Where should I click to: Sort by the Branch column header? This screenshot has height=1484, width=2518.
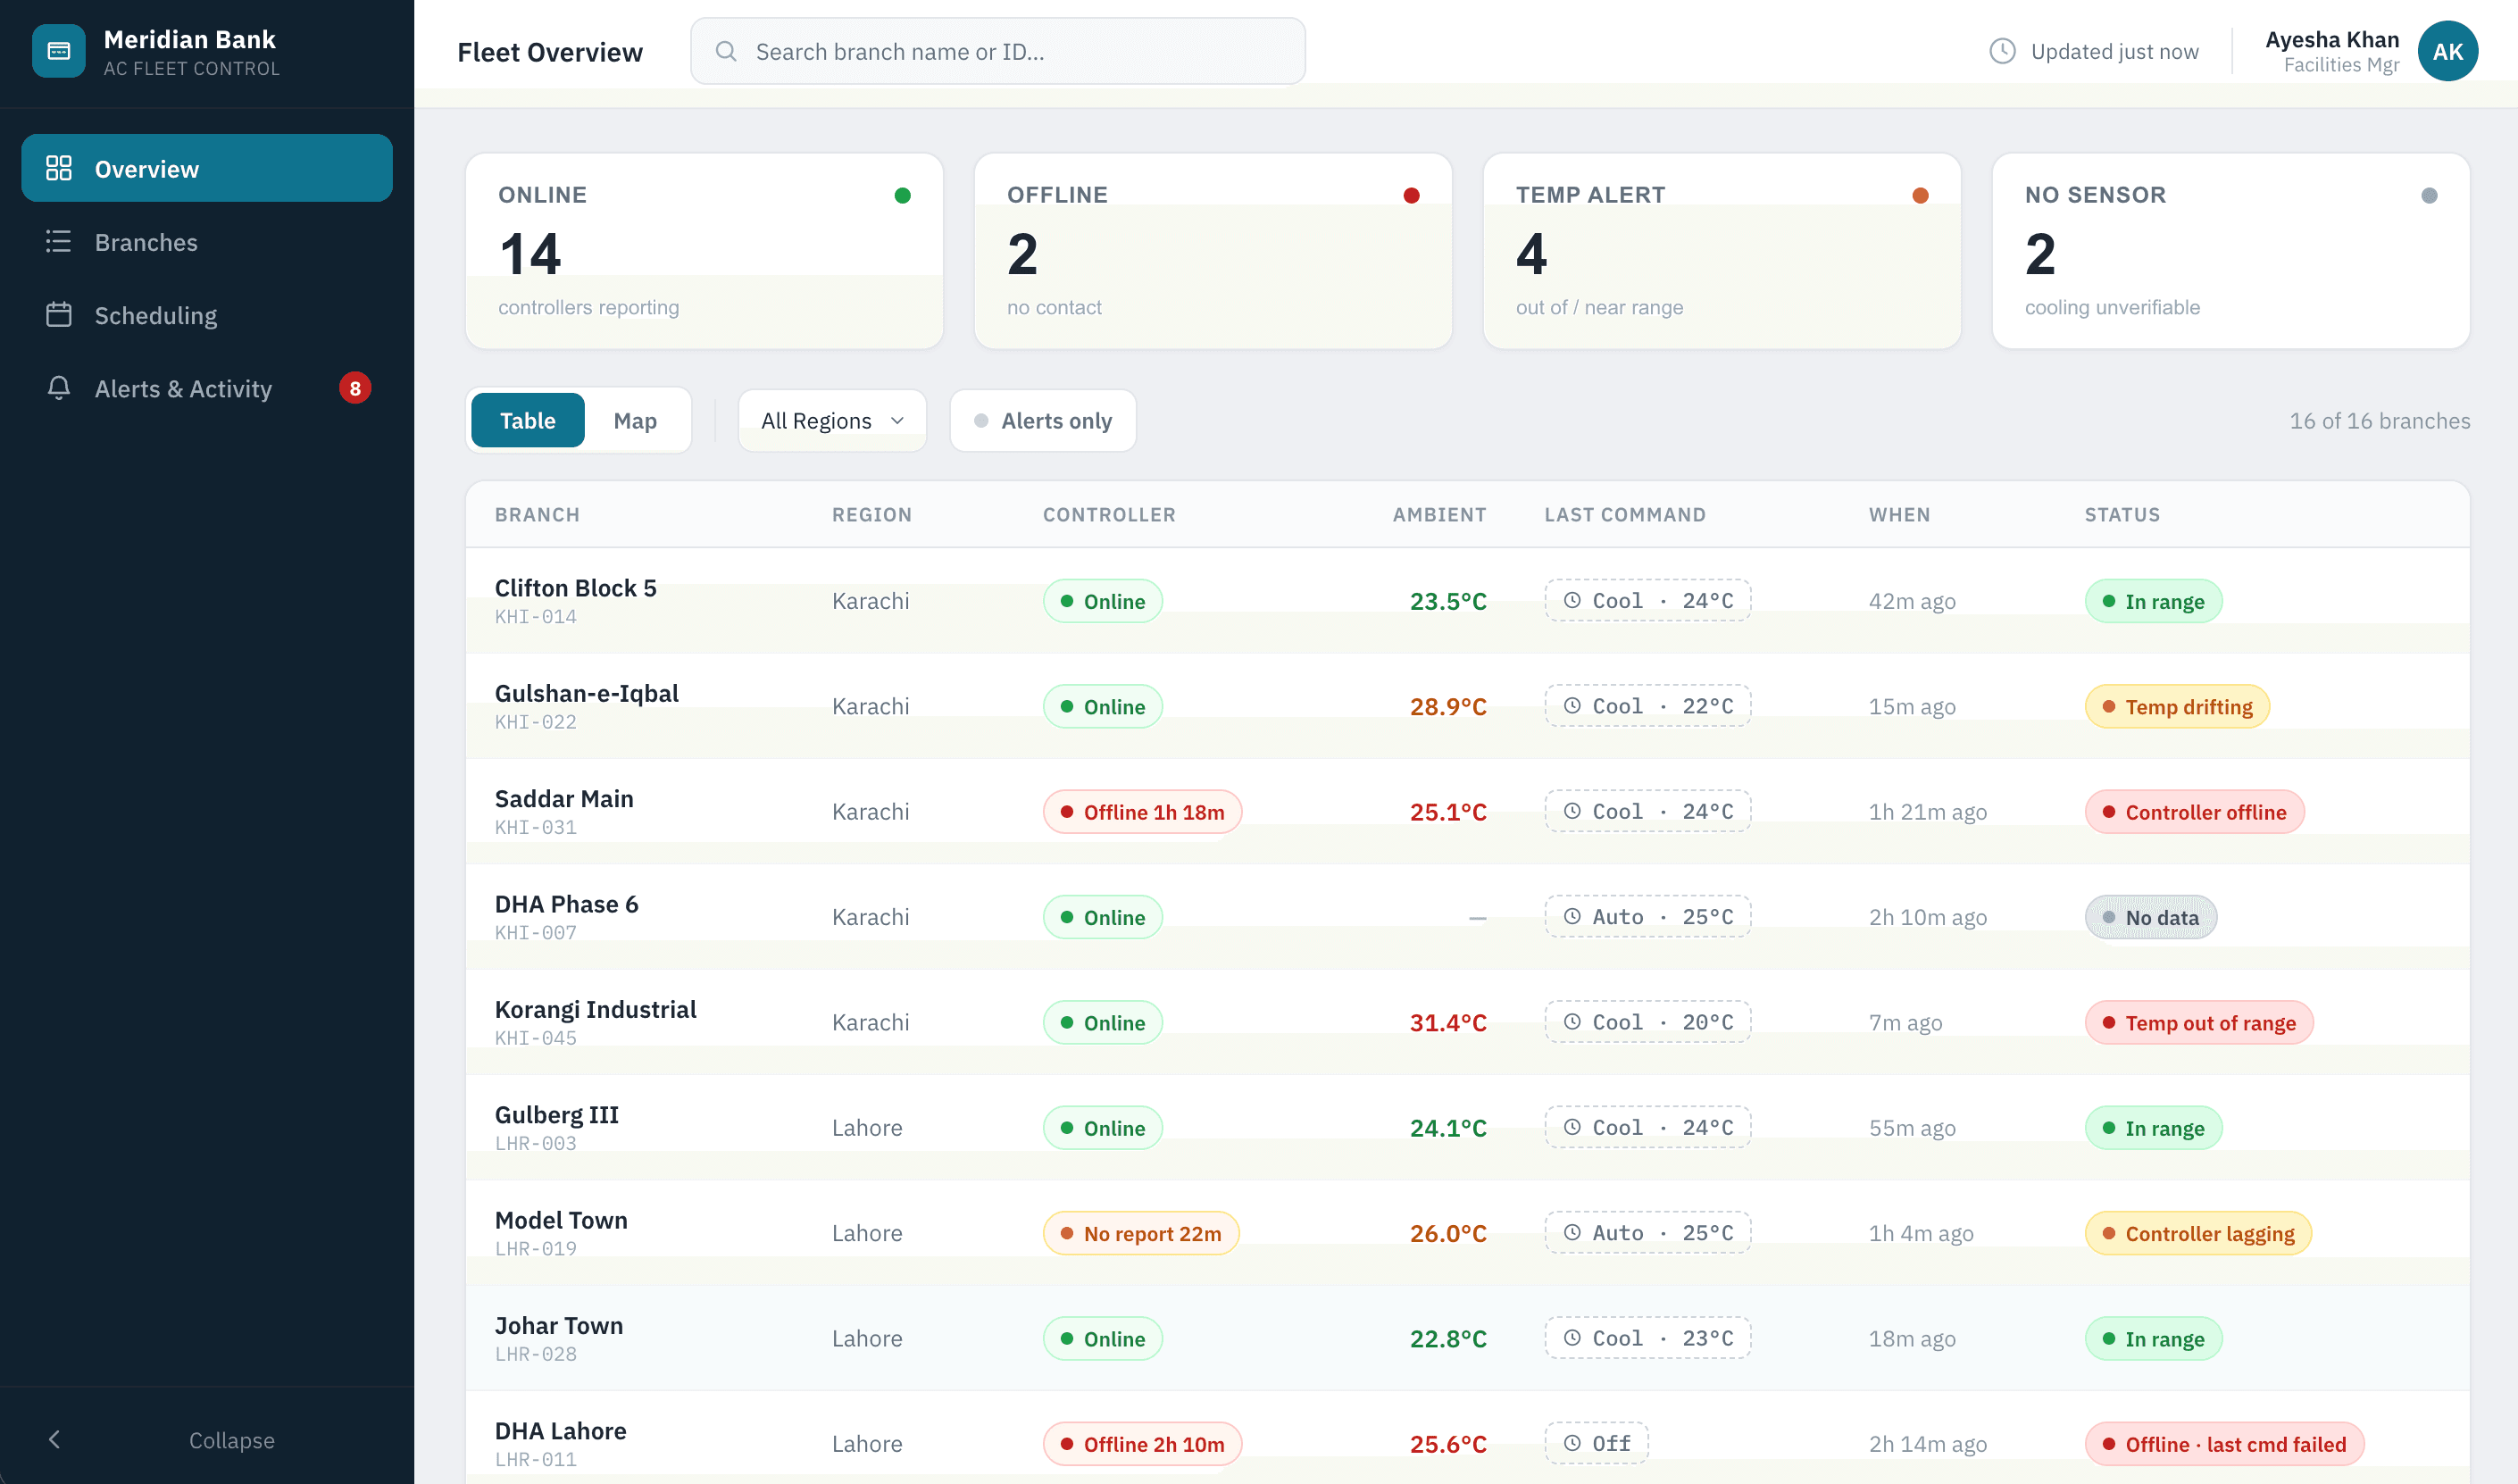pyautogui.click(x=537, y=514)
